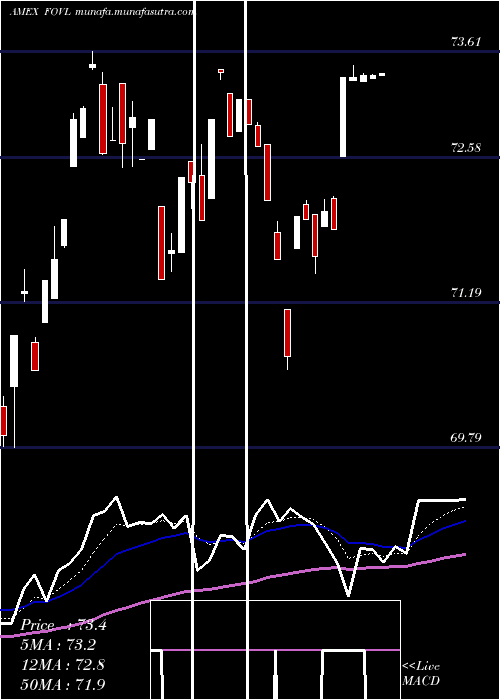The image size is (500, 700).
Task: Click the 50MA : 71.9 legend entry
Action: 63,684
